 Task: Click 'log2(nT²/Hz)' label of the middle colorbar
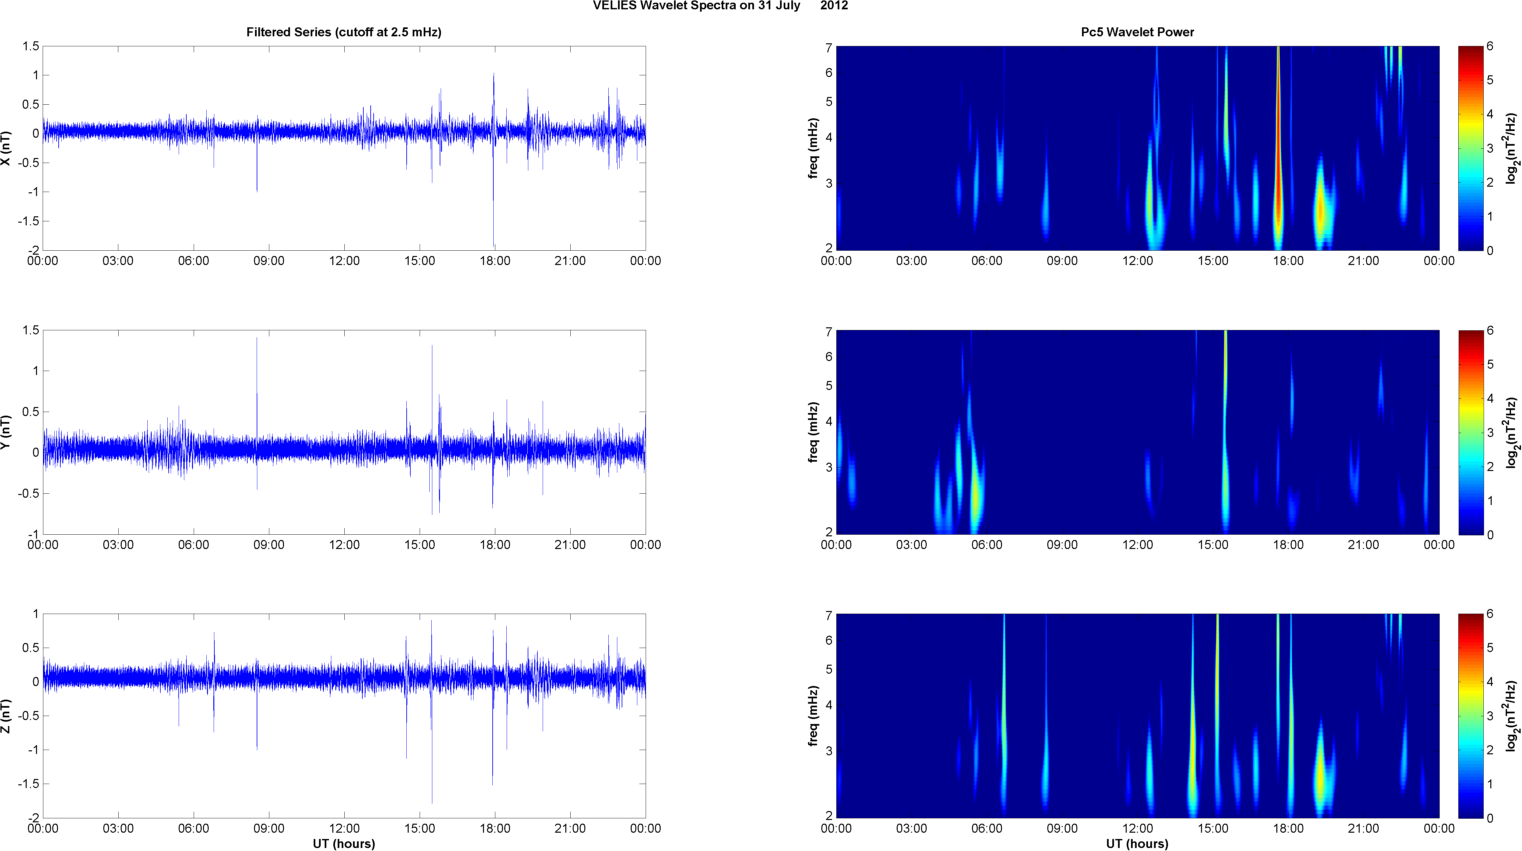point(1512,432)
